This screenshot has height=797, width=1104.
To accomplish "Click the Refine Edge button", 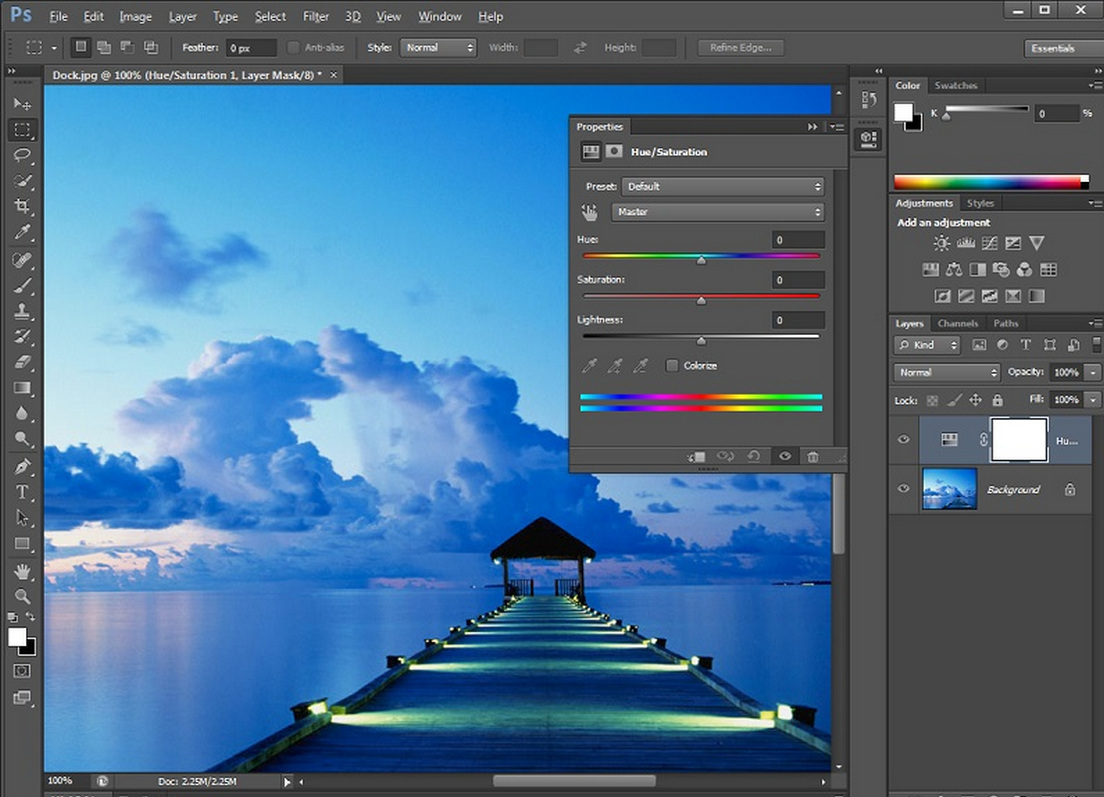I will point(740,47).
